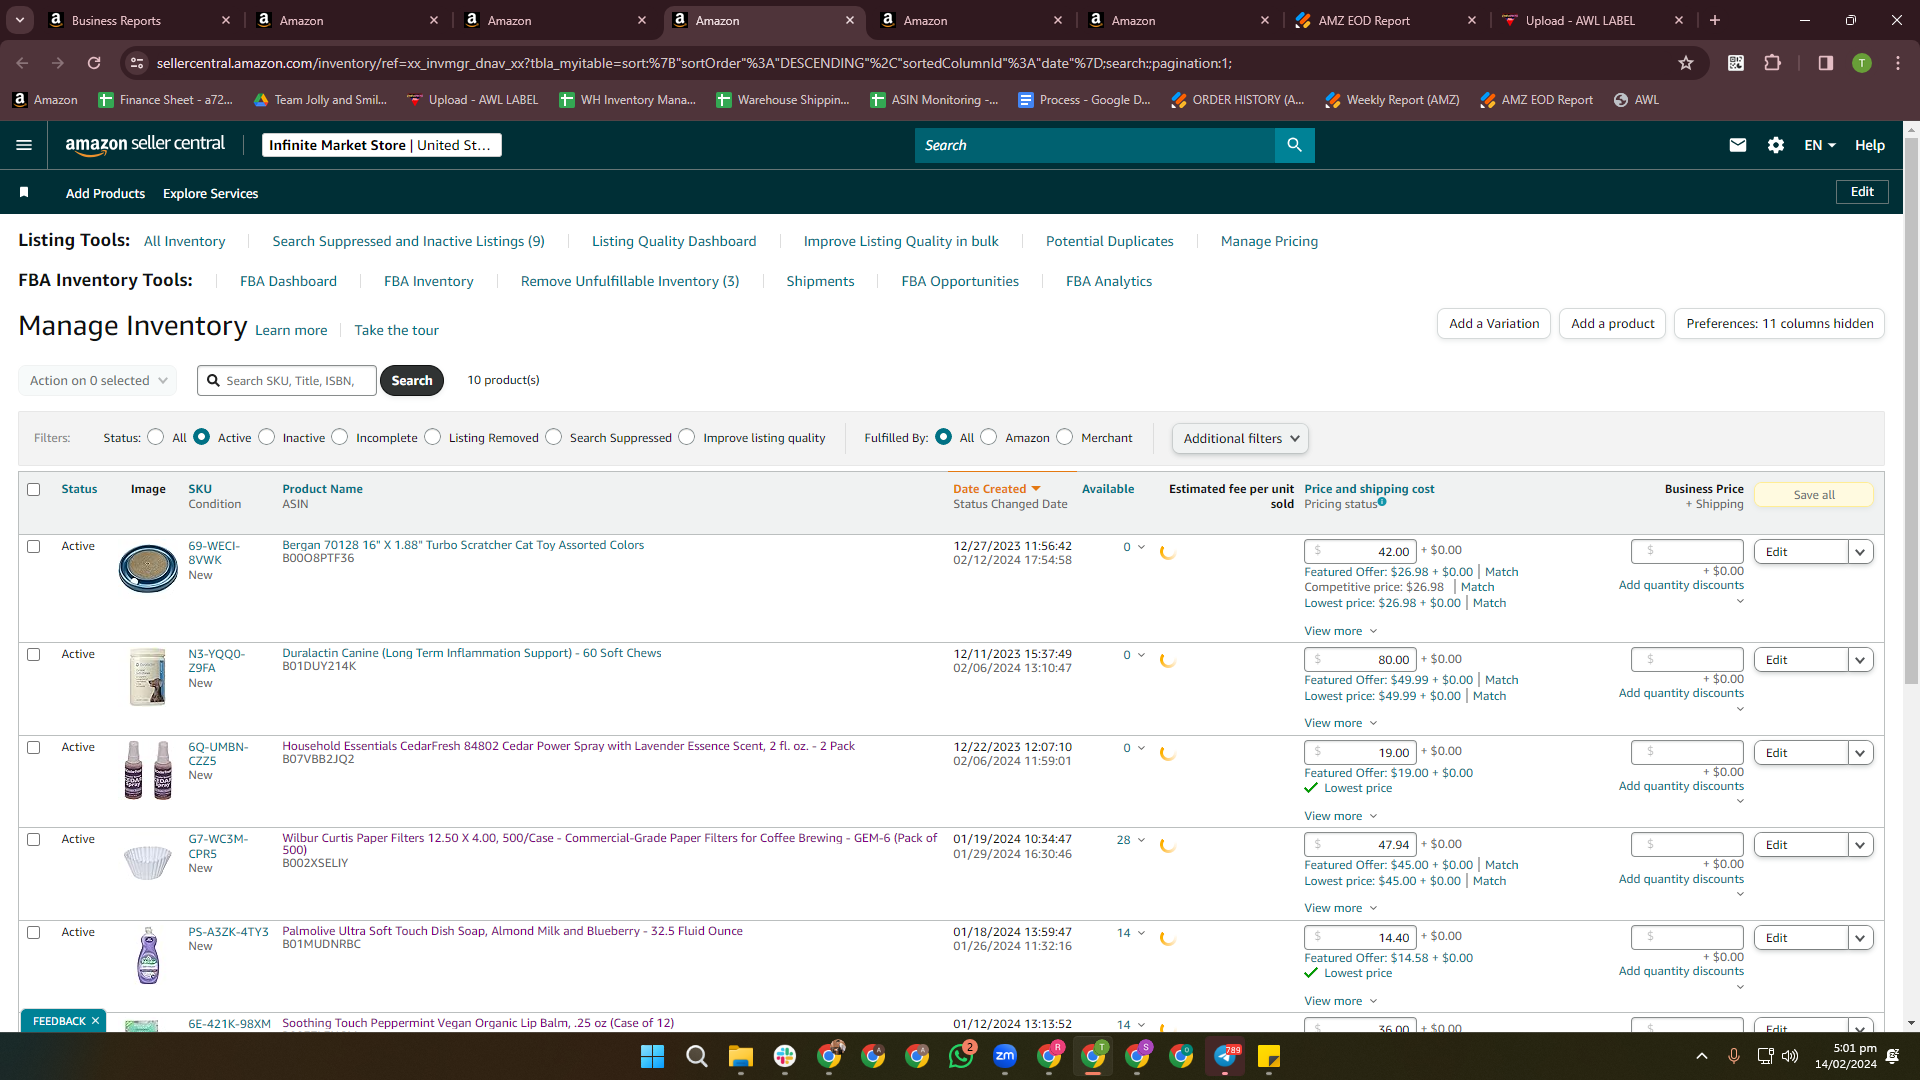Expand available quantity for Wilbur Curtis row
1920x1080 pixels.
[x=1141, y=840]
